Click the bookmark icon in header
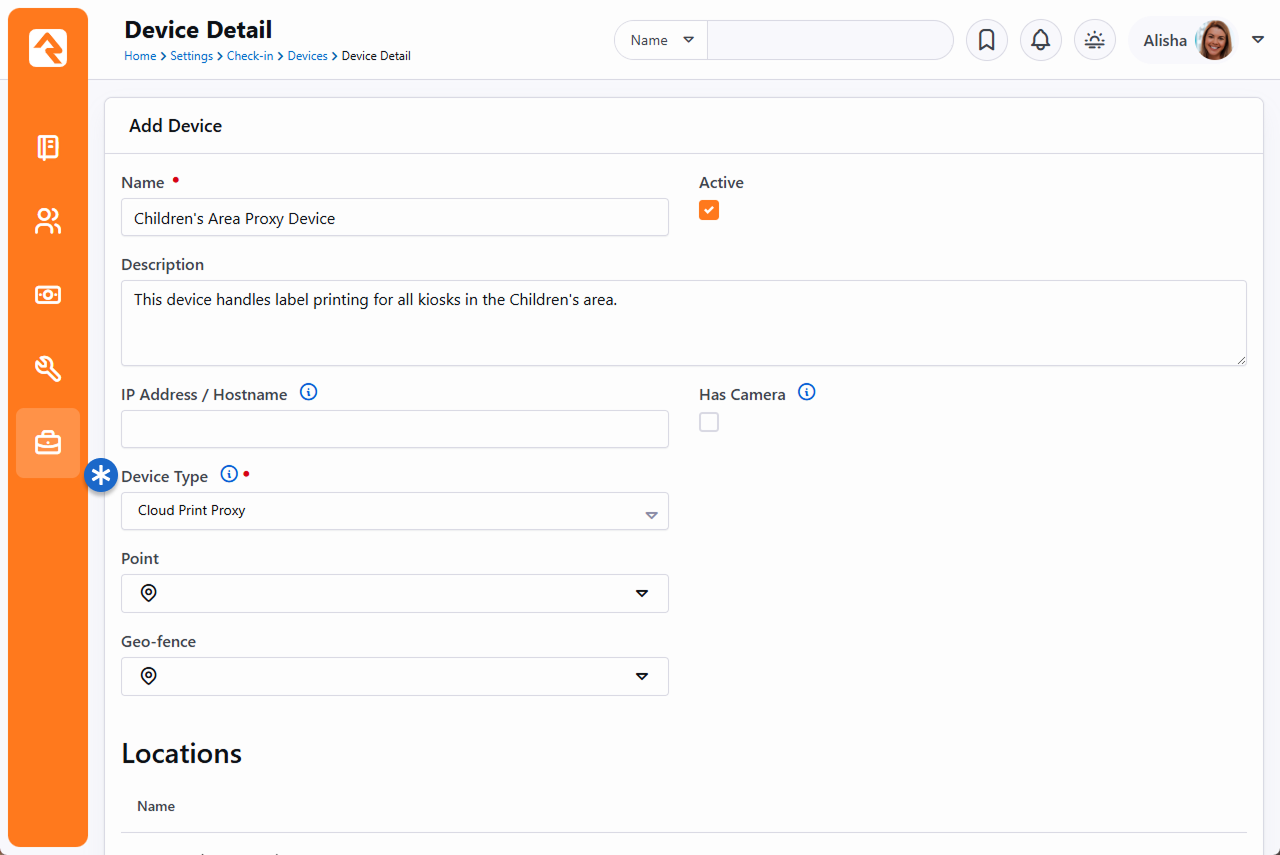 point(986,40)
